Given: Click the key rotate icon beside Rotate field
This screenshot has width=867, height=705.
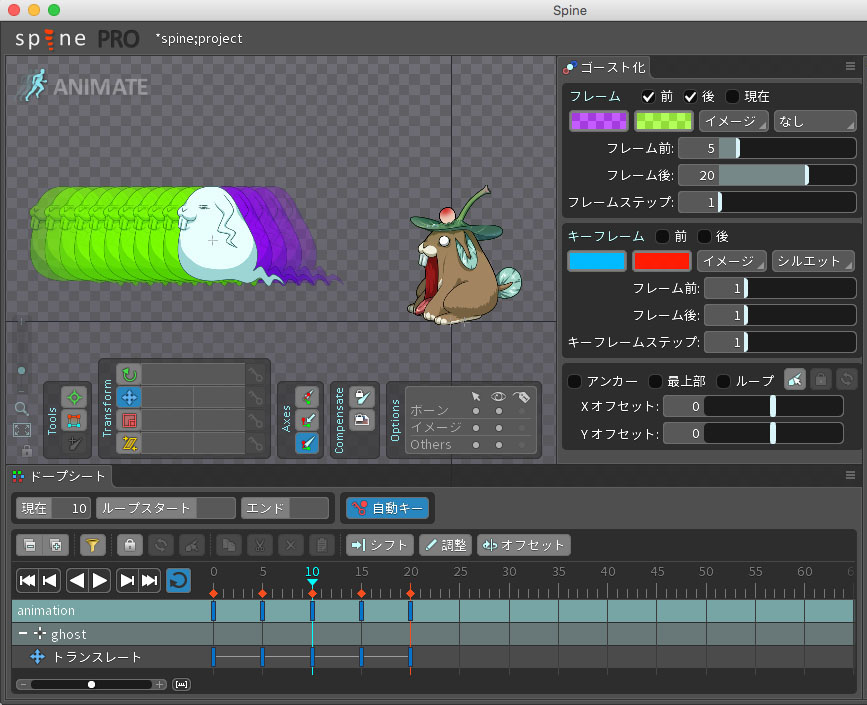Looking at the screenshot, I should click(x=255, y=374).
